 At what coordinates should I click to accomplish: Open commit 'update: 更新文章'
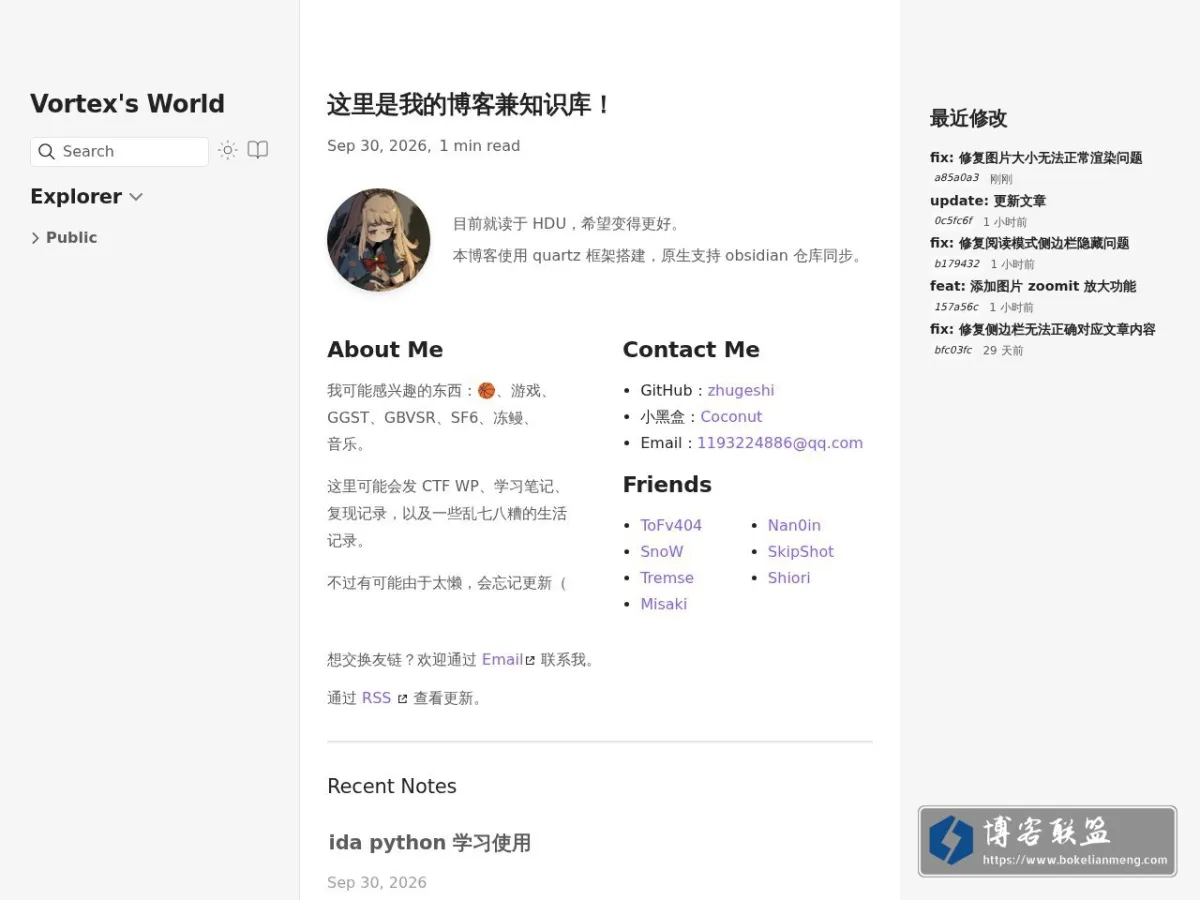click(988, 200)
